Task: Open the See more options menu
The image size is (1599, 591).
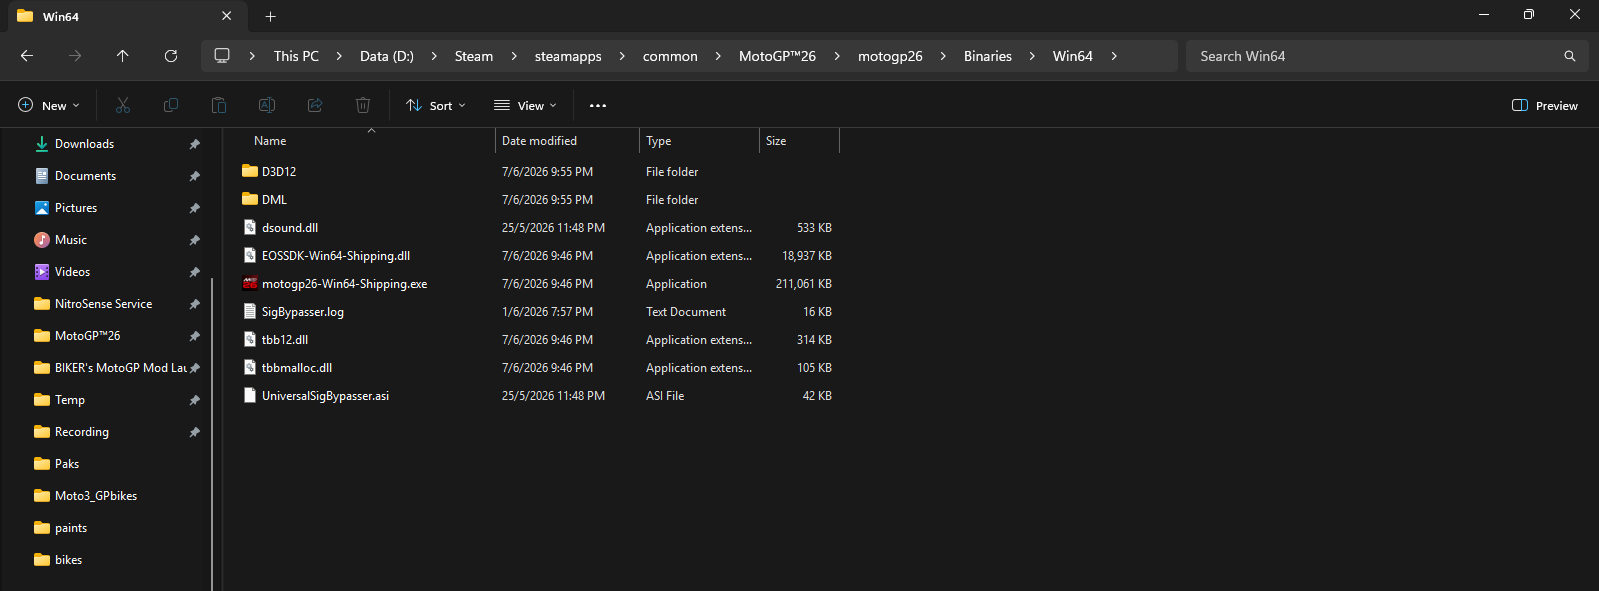Action: tap(598, 105)
